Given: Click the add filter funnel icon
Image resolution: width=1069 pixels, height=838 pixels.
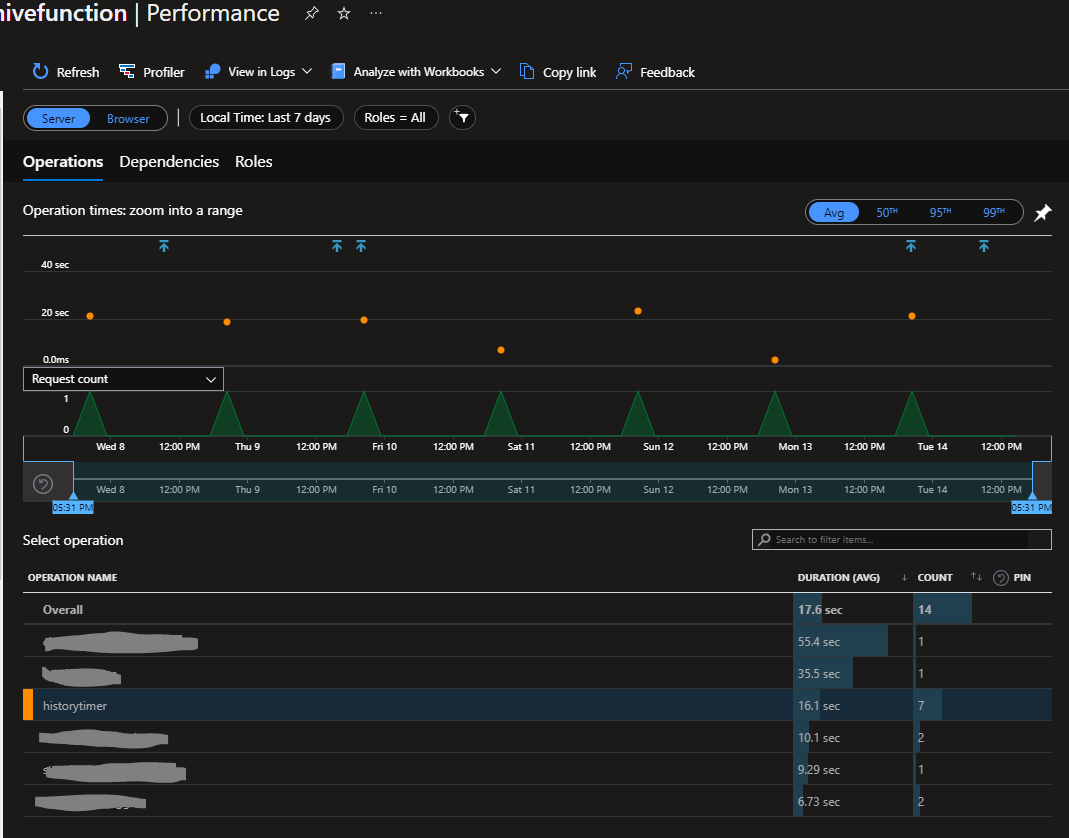Looking at the screenshot, I should (462, 117).
